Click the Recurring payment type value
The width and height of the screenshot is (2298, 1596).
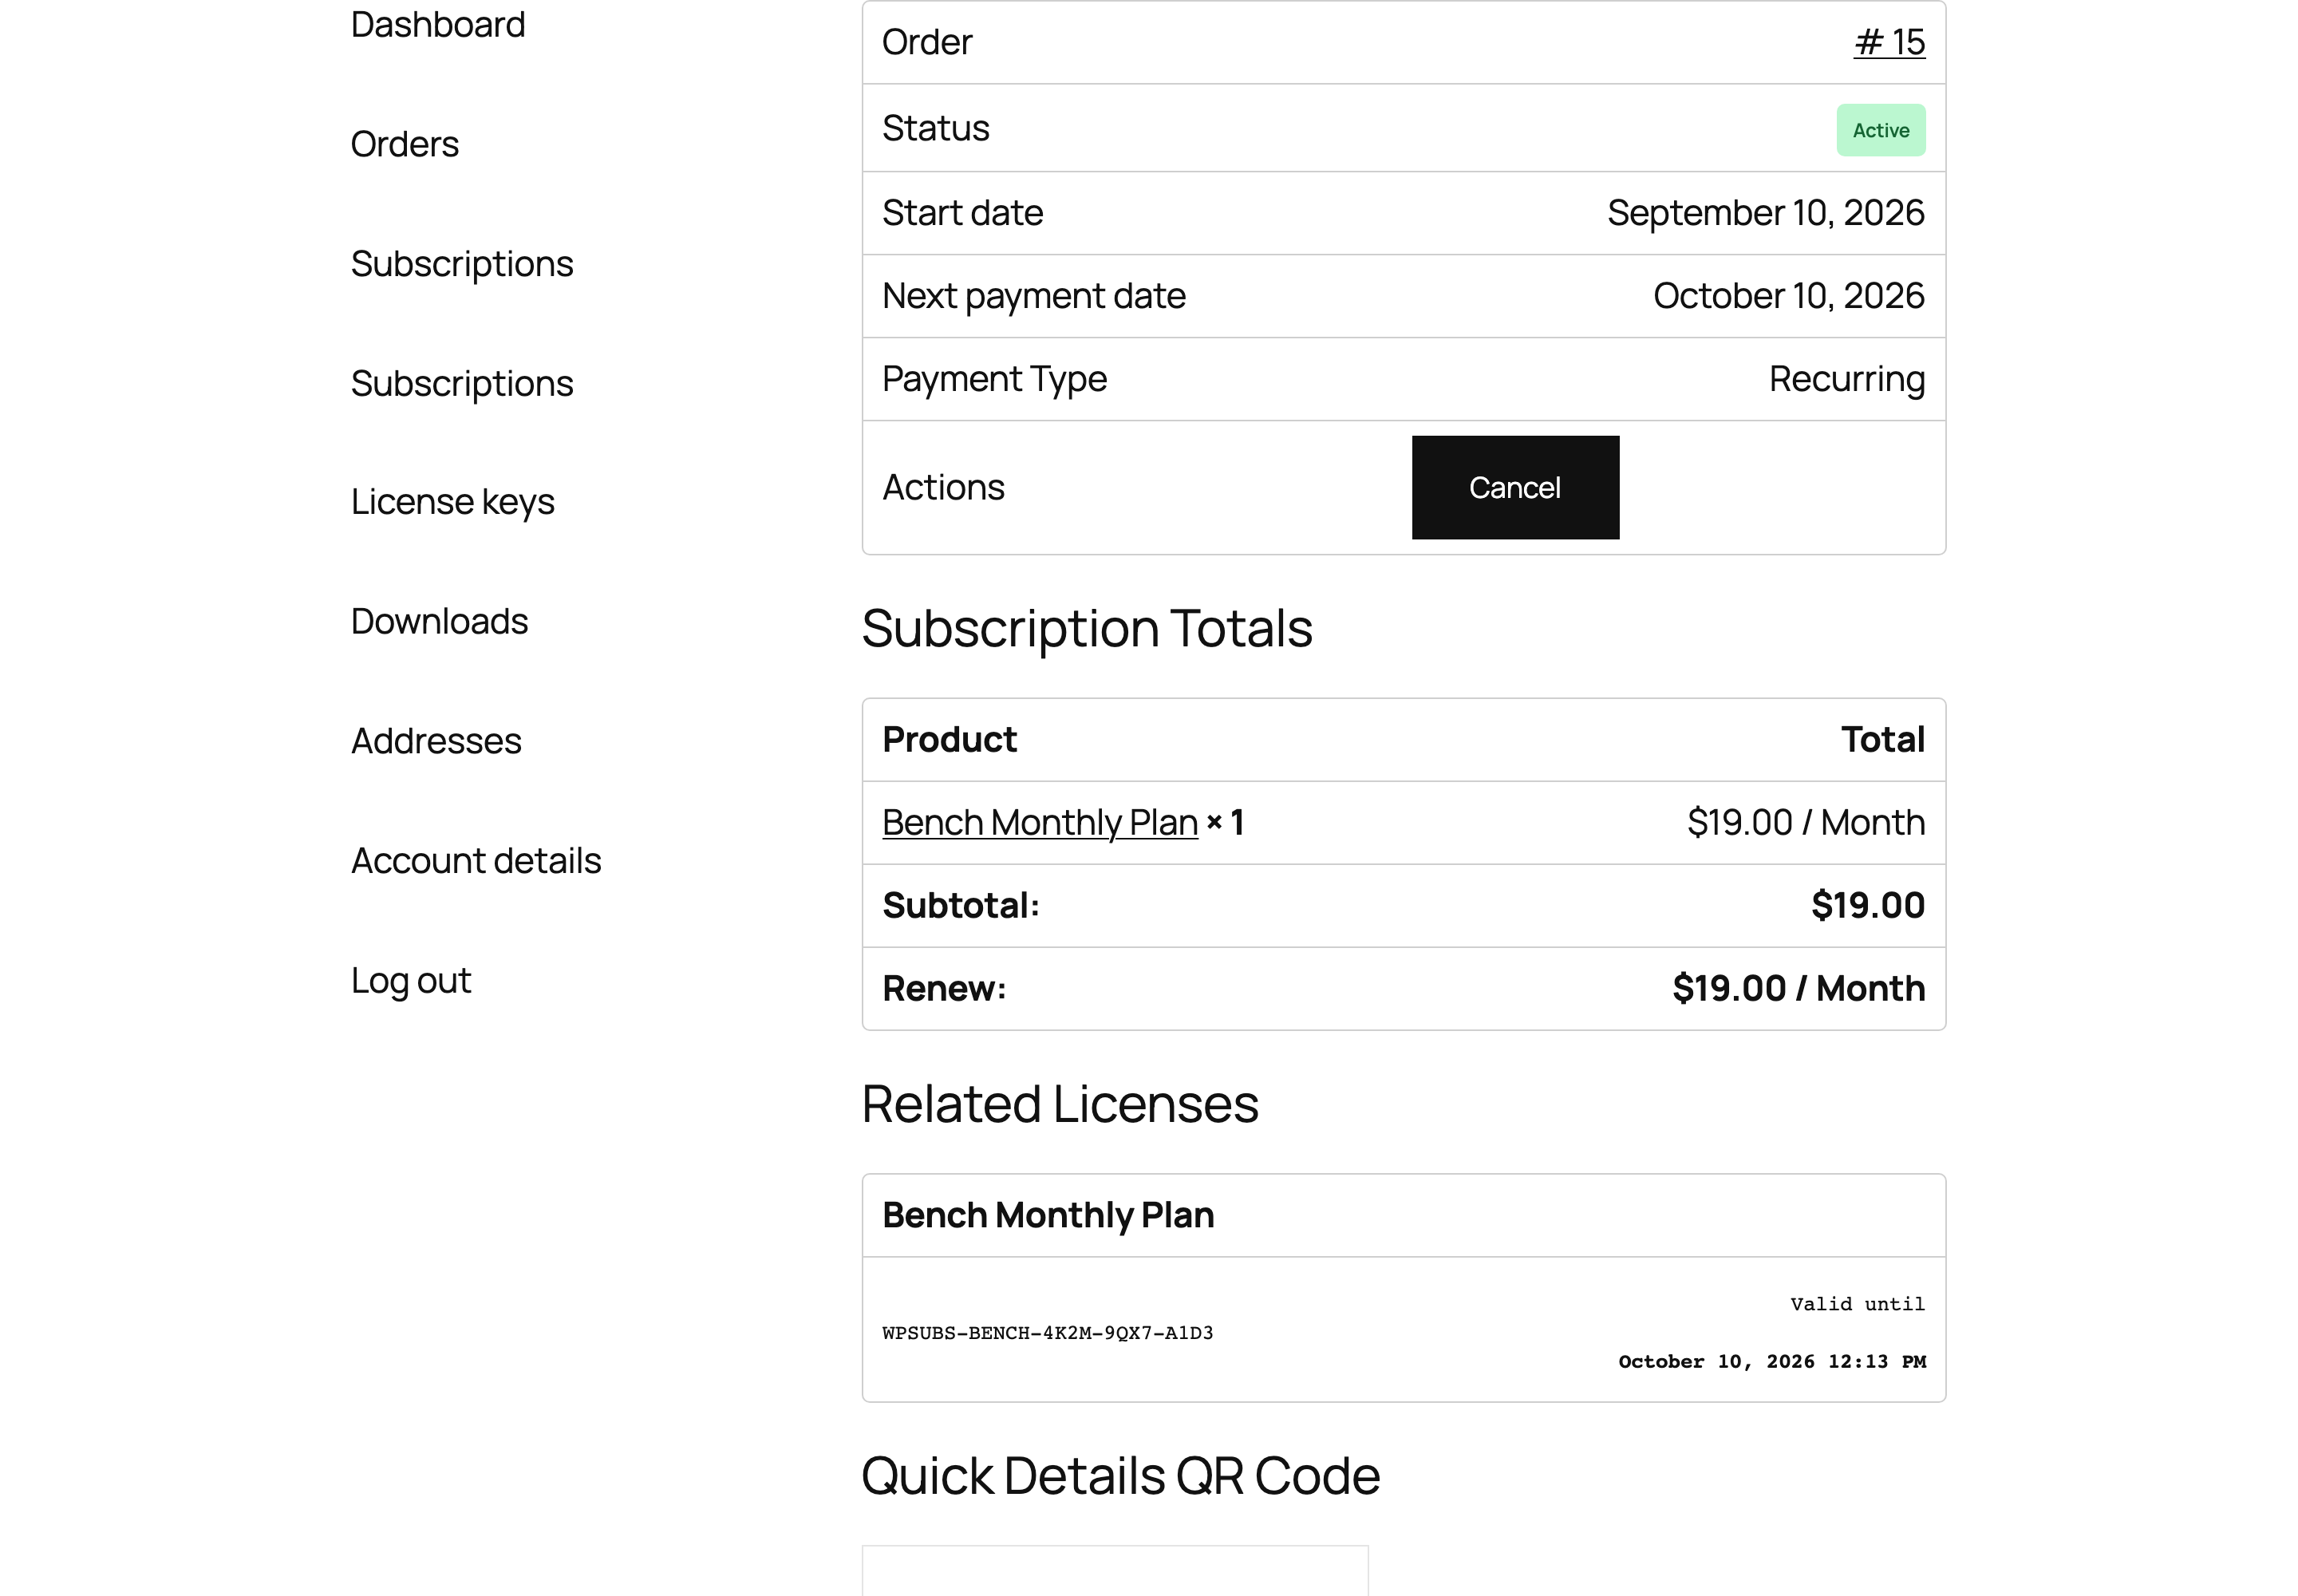1847,379
